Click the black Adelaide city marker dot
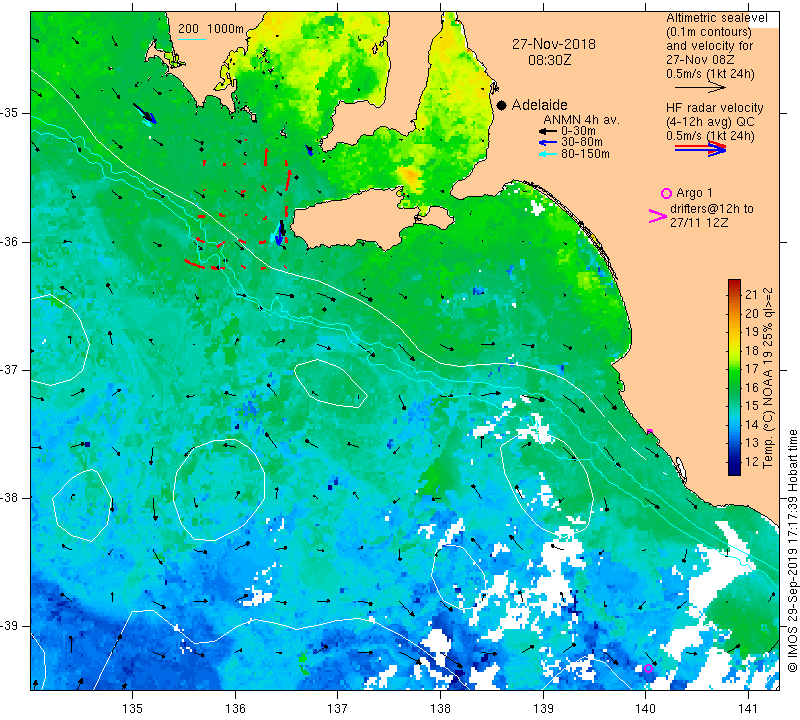The image size is (800, 720). (502, 105)
